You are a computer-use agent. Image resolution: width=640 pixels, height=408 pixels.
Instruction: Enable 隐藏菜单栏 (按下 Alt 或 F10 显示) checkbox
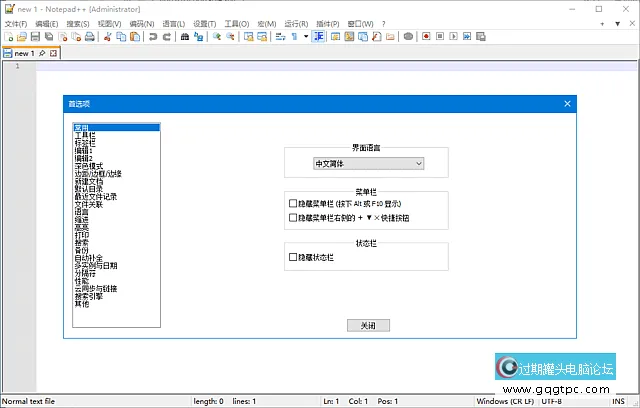point(293,203)
